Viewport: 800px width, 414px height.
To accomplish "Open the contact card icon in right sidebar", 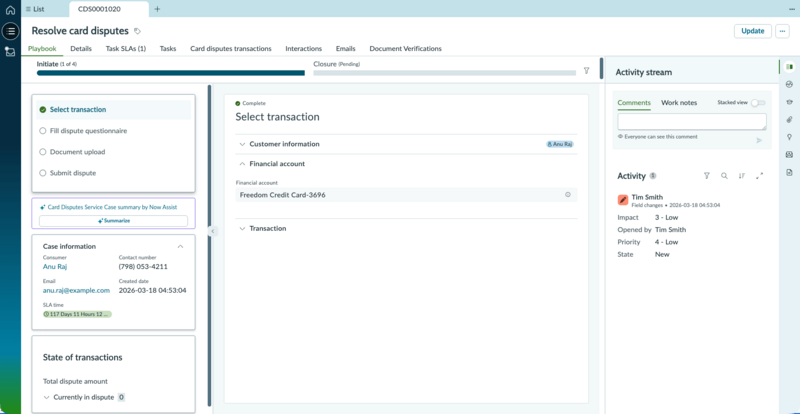I will point(789,155).
